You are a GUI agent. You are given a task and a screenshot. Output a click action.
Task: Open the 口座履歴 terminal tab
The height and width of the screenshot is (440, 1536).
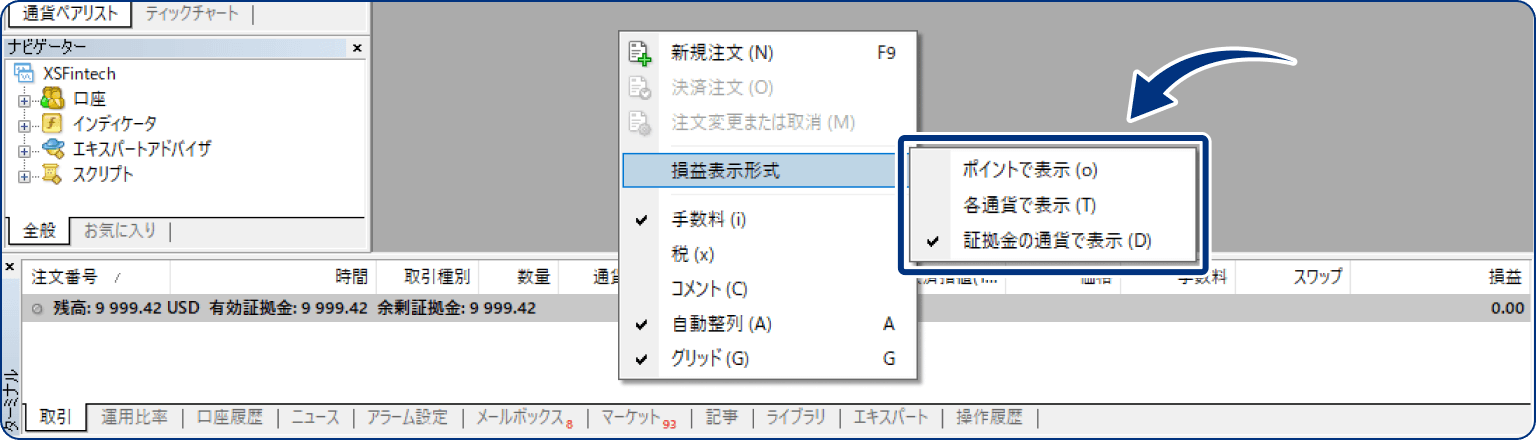[x=230, y=417]
